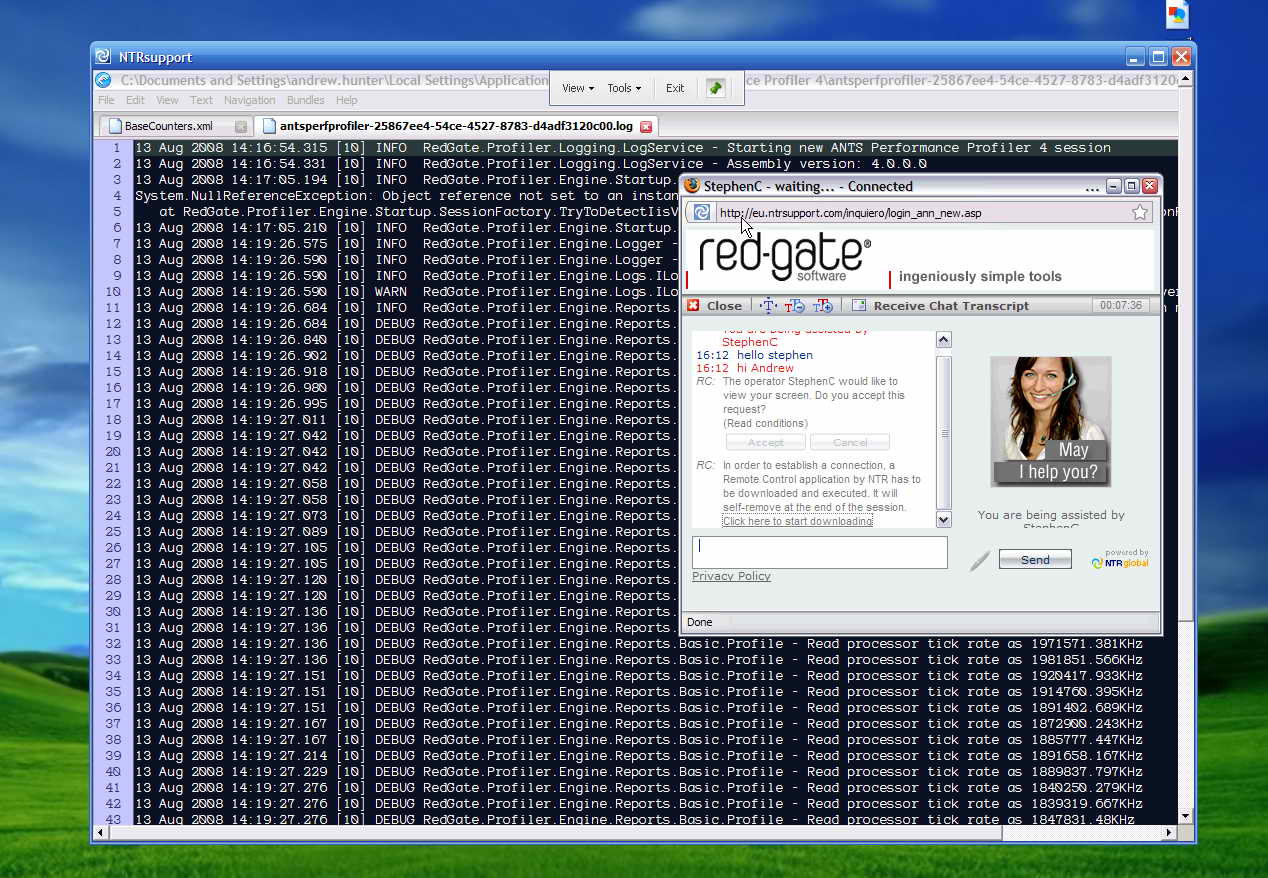Click the transcript icon beside Receive Chat Transcript
This screenshot has height=878, width=1268.
point(859,306)
